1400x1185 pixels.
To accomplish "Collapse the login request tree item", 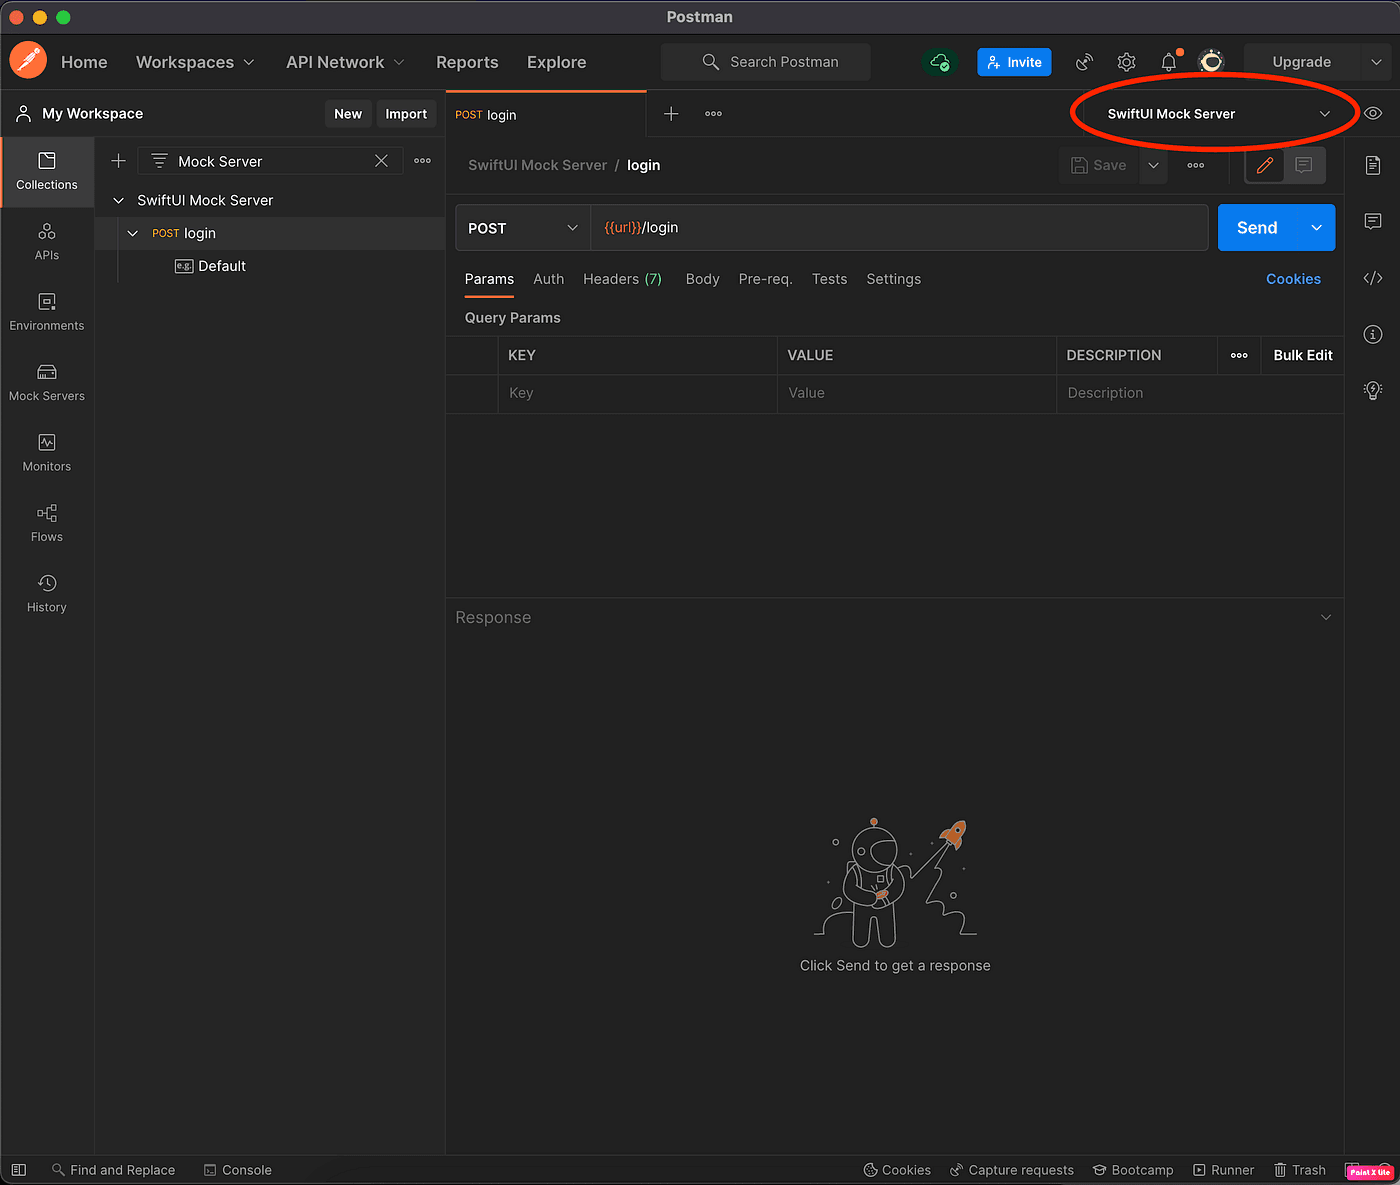I will tap(133, 234).
